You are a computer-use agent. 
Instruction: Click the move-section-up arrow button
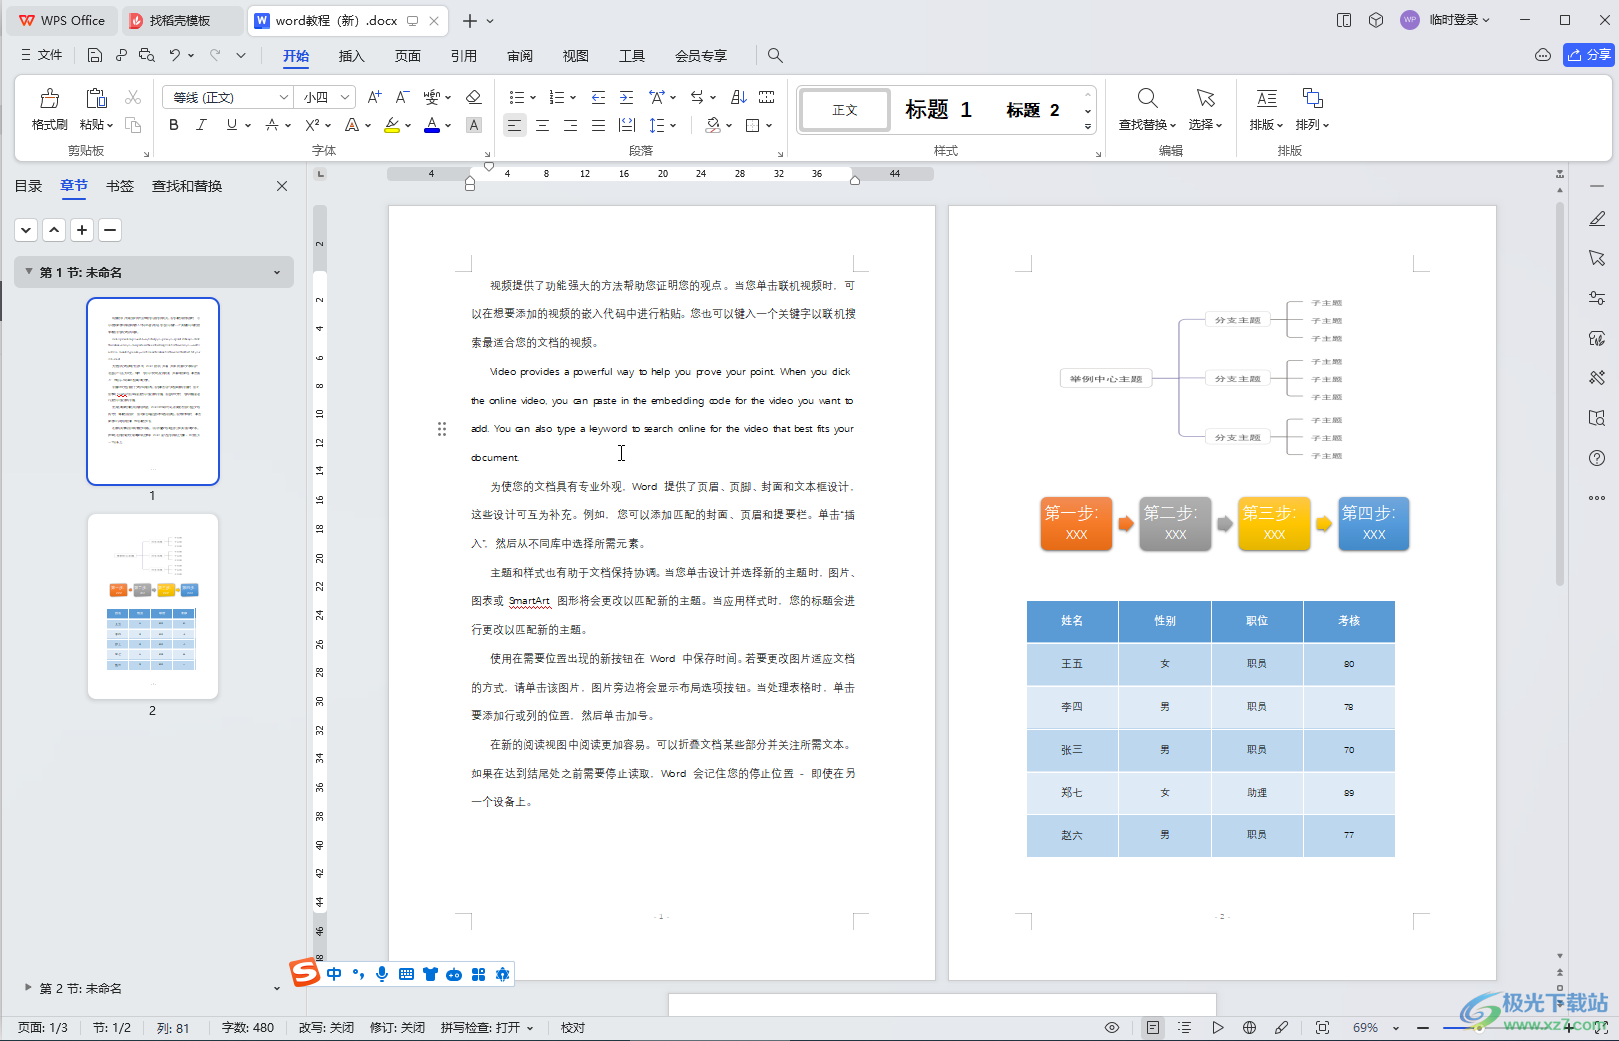54,230
